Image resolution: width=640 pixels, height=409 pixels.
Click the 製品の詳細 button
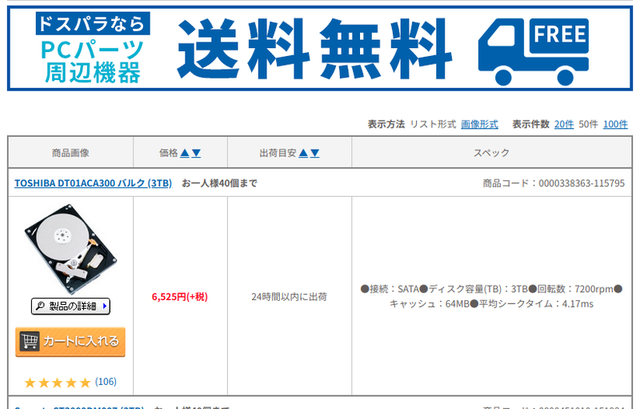pos(71,306)
